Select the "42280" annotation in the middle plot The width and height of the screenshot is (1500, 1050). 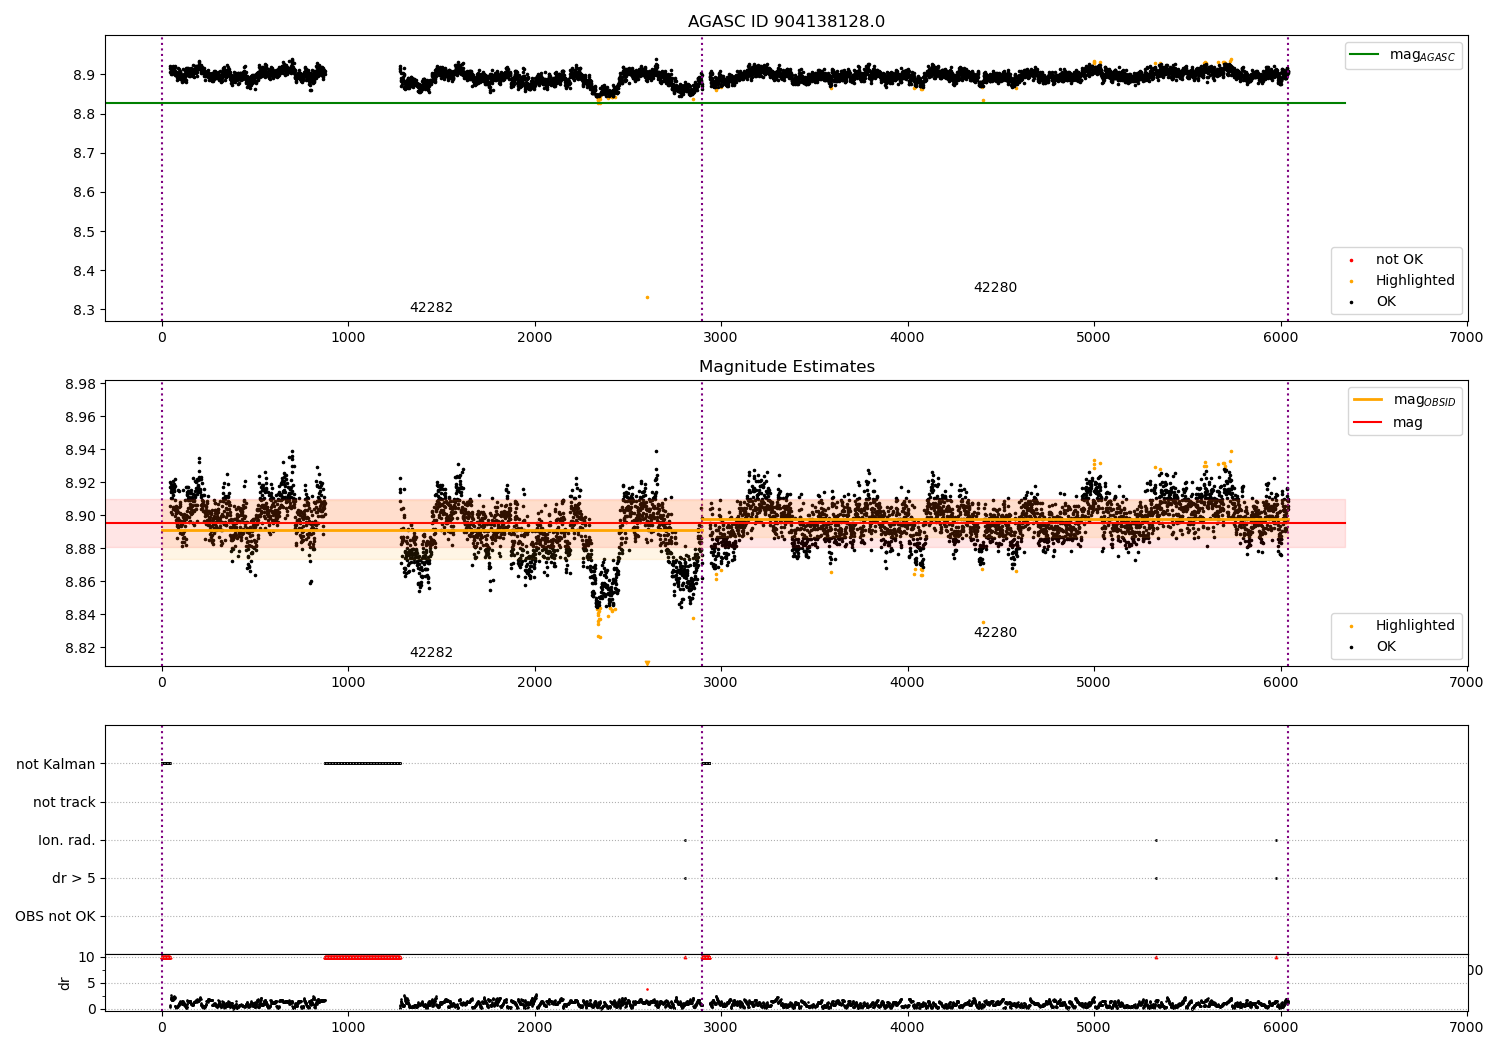pos(995,633)
